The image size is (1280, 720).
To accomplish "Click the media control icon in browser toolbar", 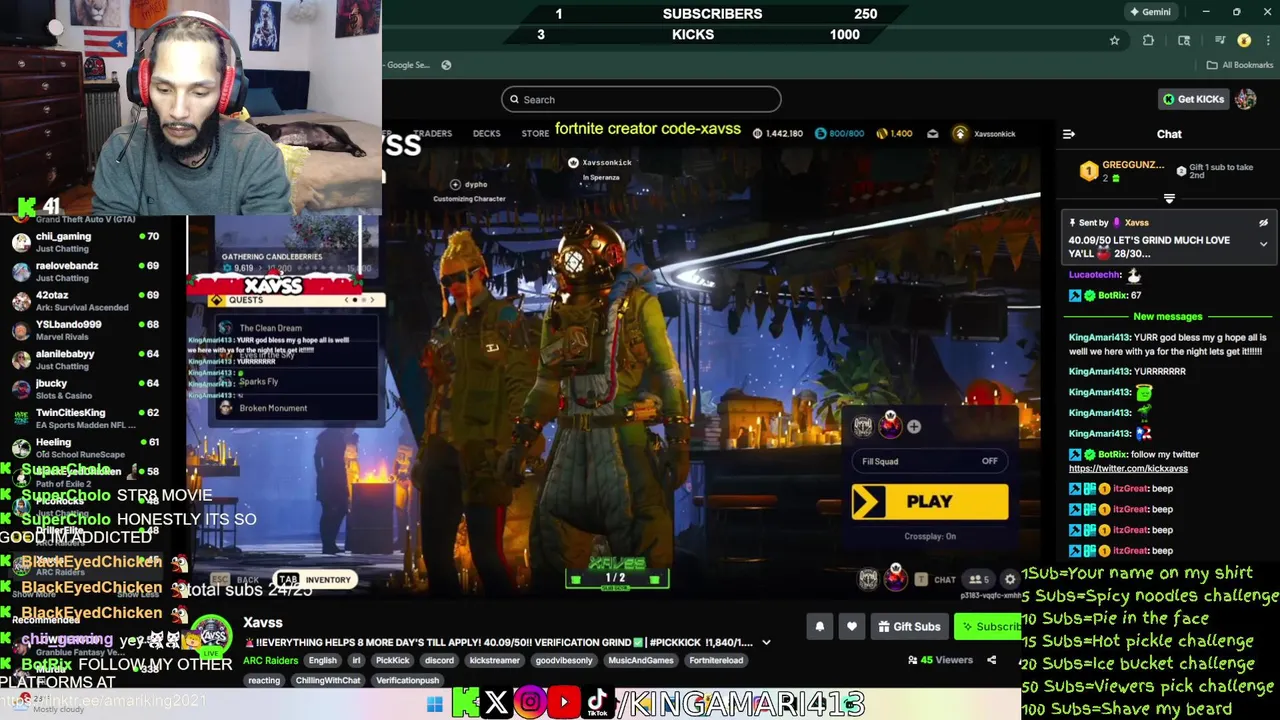I will tap(1220, 41).
